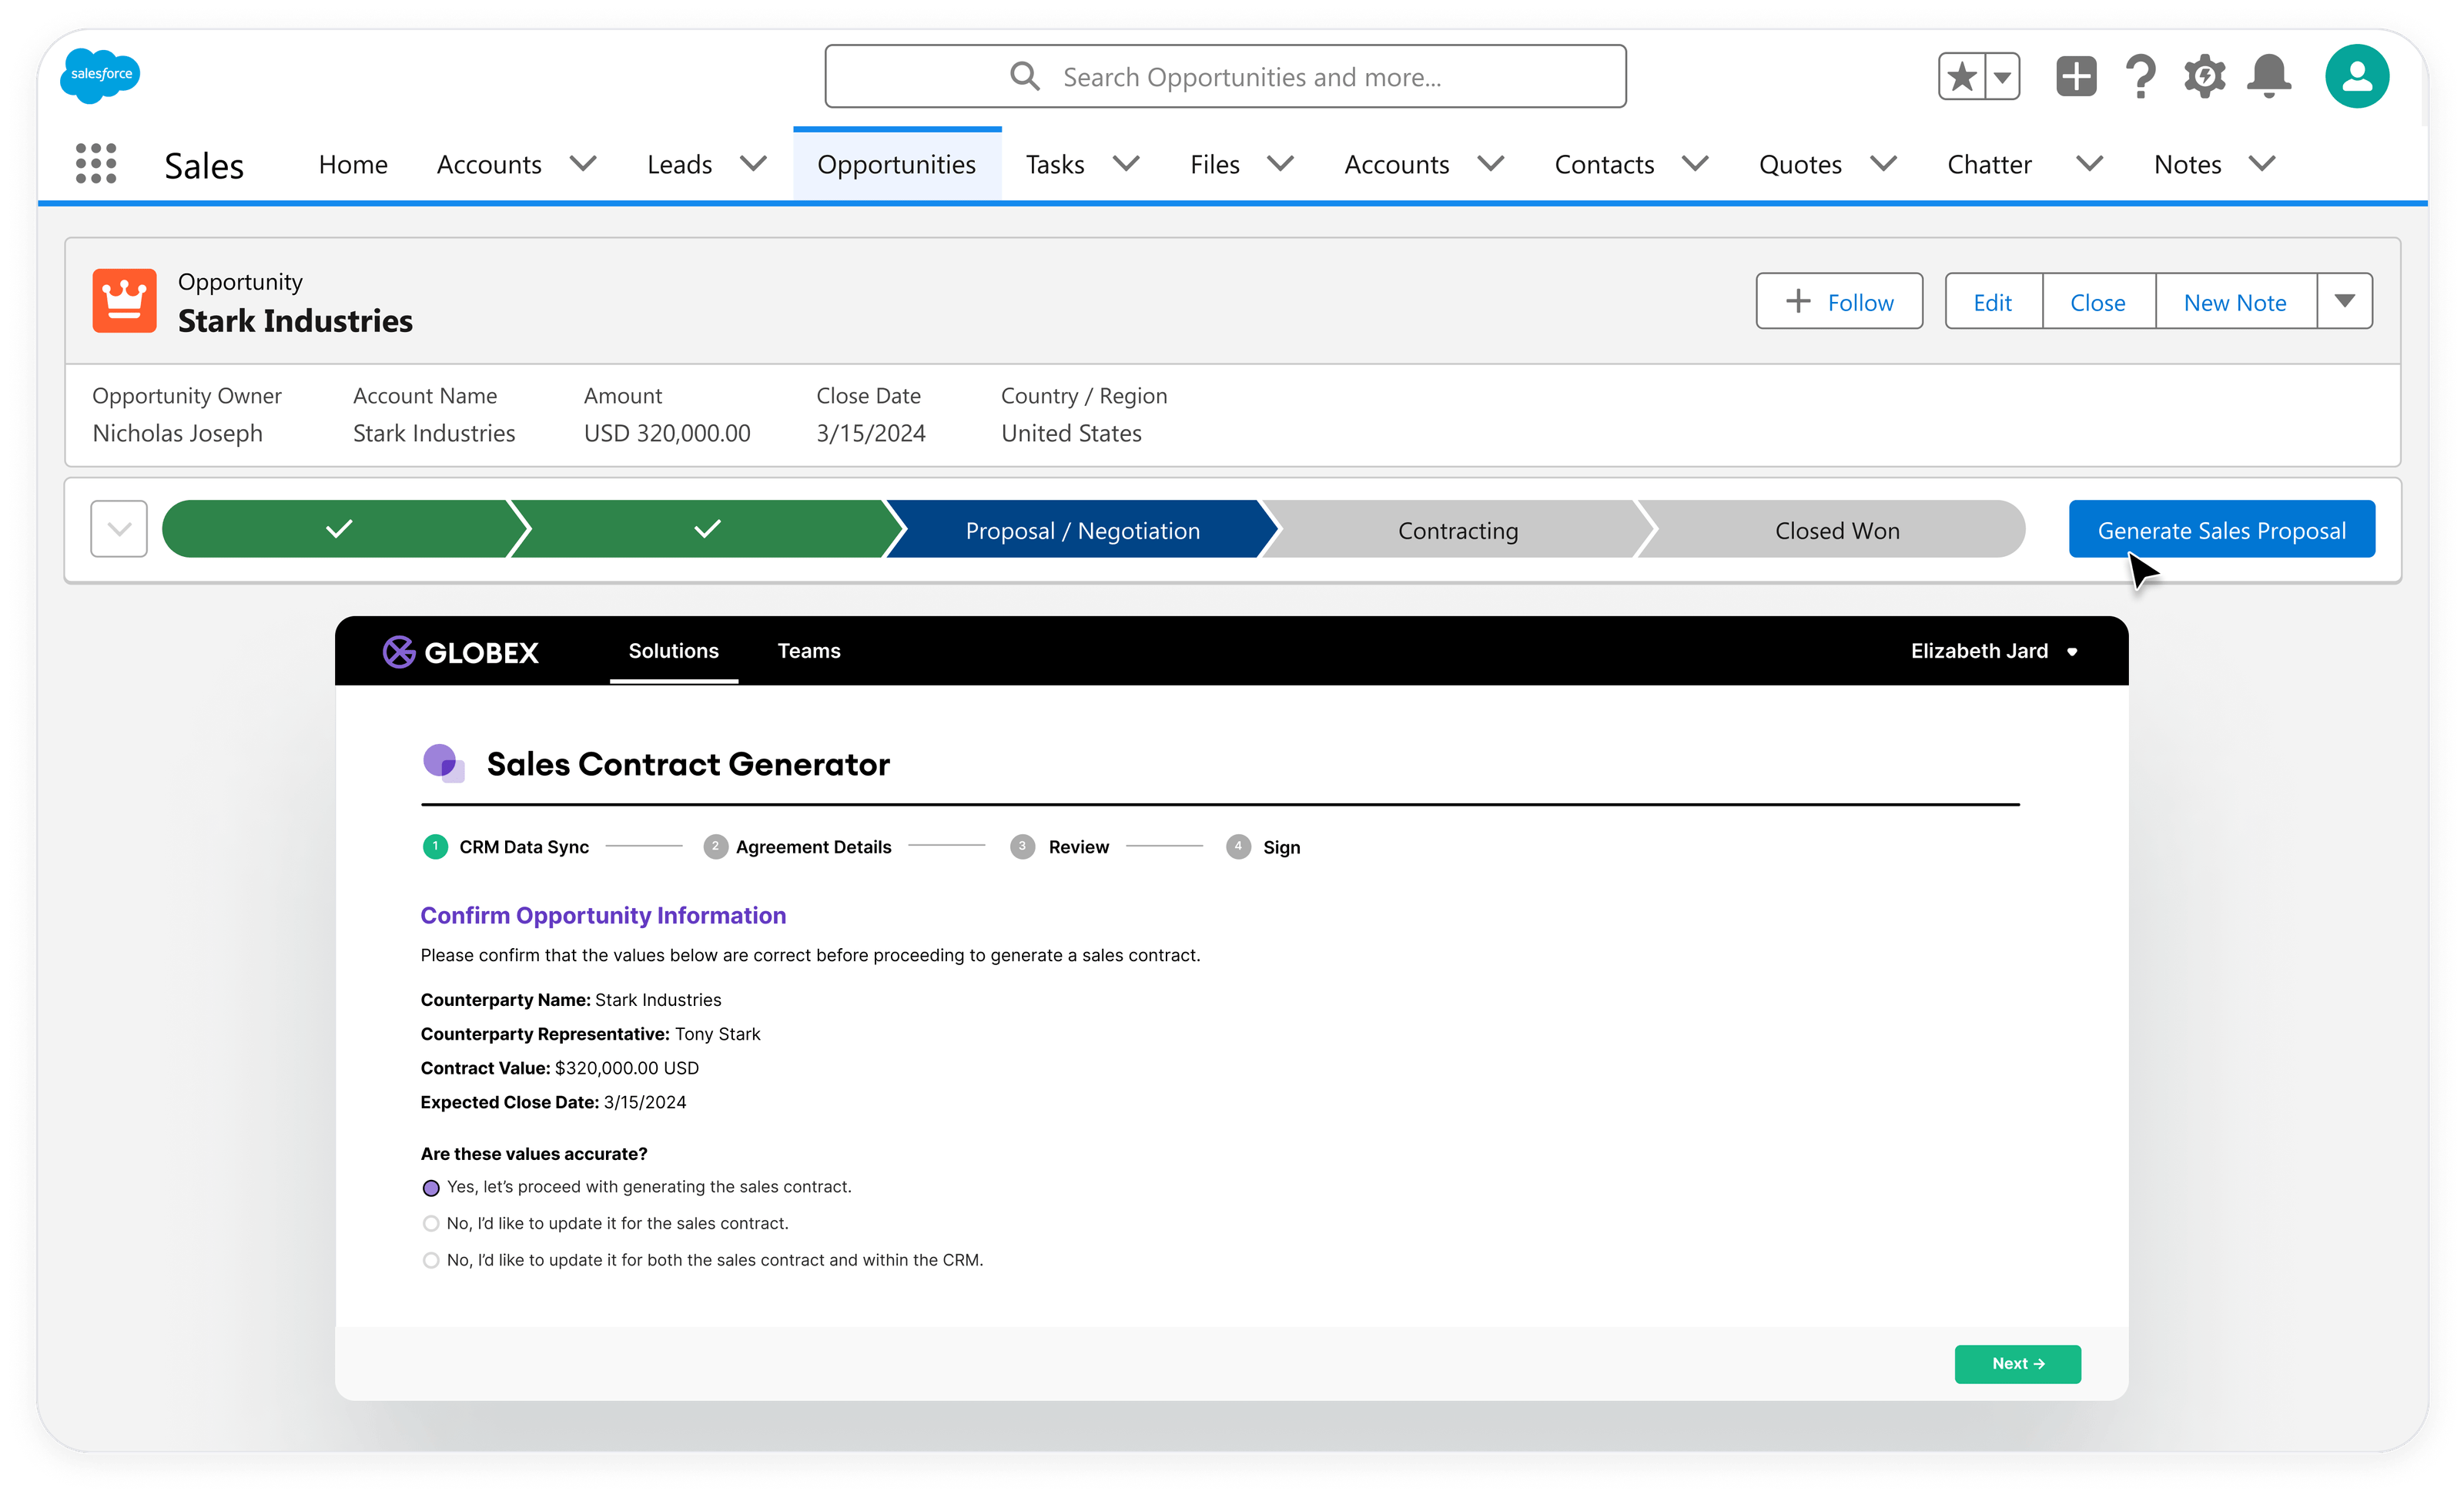Screen dimensions: 2464x1495
Task: Open the App Launcher dots grid
Action: [x=96, y=163]
